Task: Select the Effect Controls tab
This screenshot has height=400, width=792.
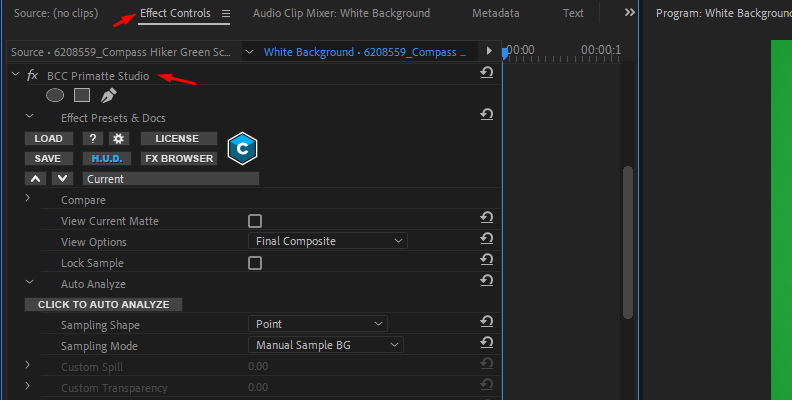Action: click(x=175, y=13)
